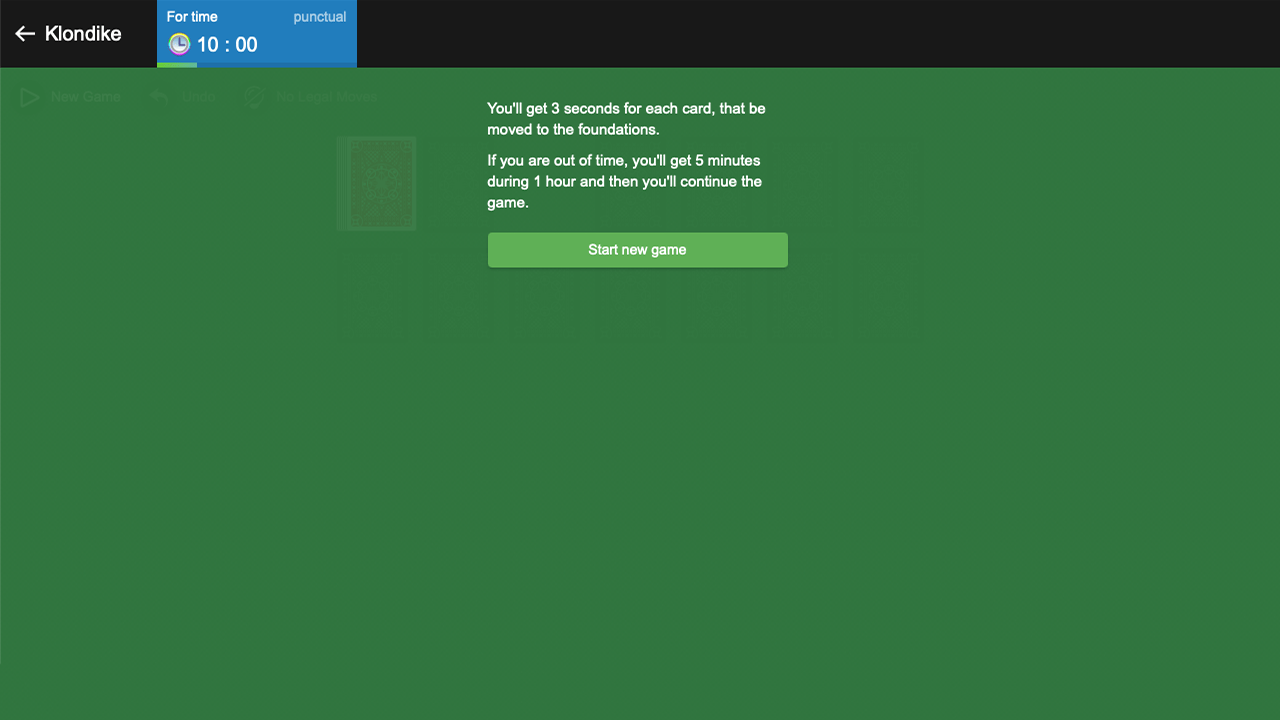The image size is (1280, 720).
Task: Activate the timed punctual mode option
Action: [320, 17]
